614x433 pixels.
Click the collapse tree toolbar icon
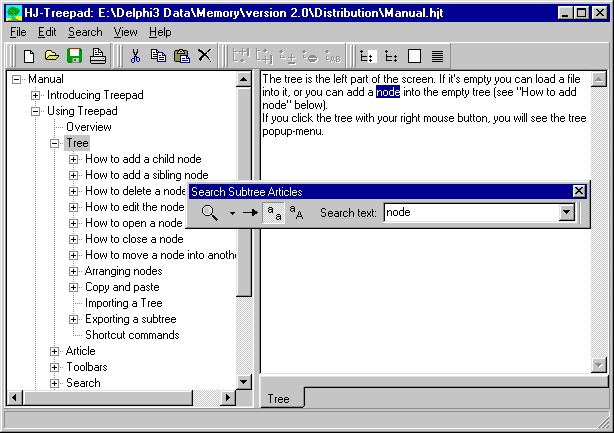click(368, 56)
